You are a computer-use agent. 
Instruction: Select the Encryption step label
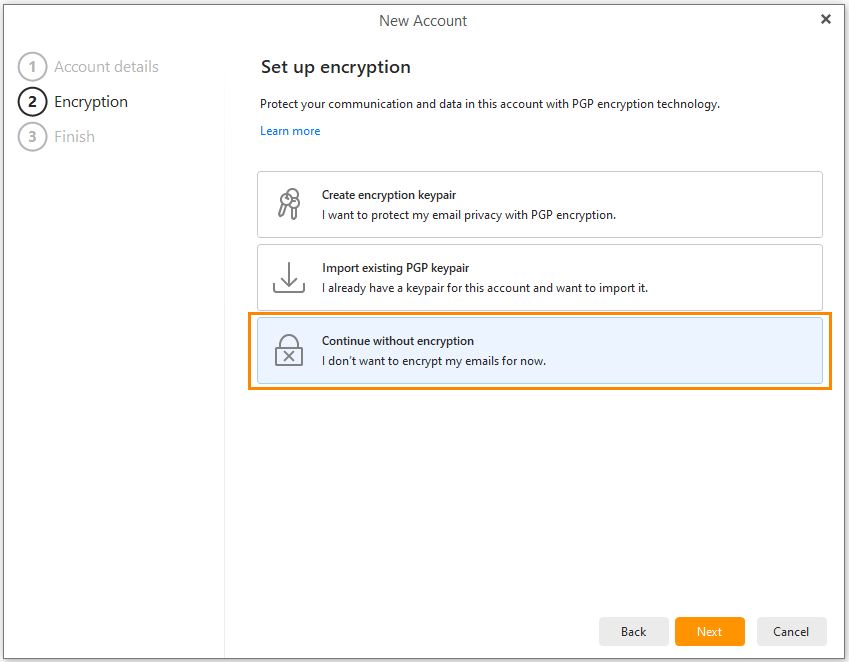[x=91, y=102]
